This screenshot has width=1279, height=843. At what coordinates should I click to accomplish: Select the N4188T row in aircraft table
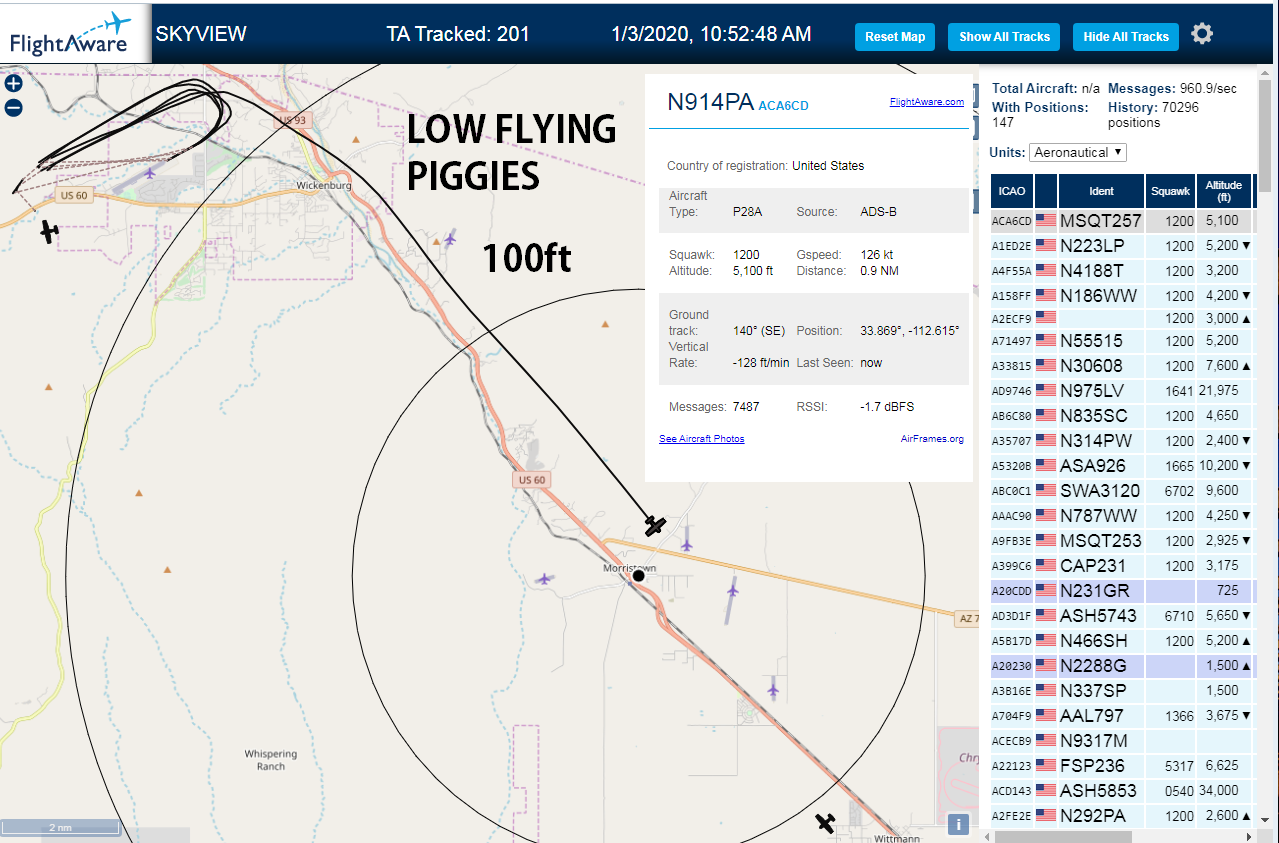1122,270
